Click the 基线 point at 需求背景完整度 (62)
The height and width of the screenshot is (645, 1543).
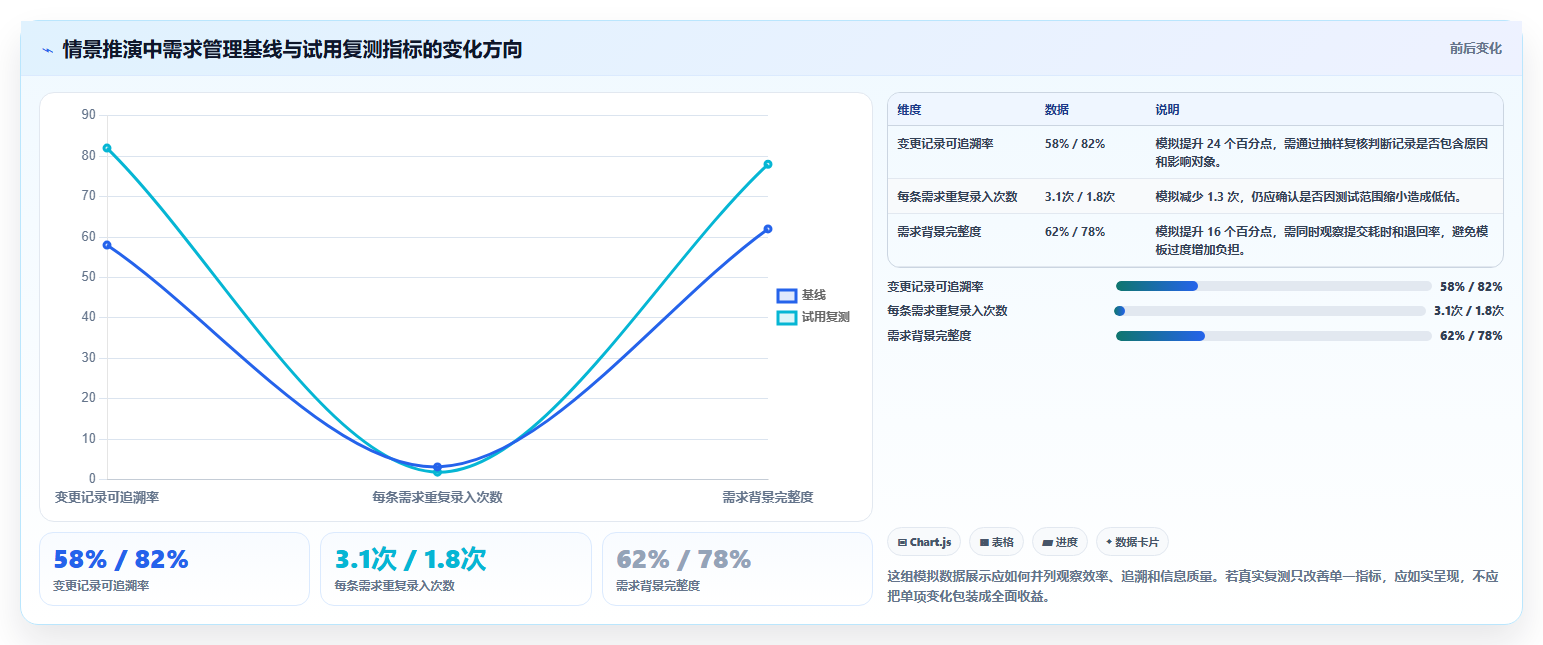(x=768, y=229)
